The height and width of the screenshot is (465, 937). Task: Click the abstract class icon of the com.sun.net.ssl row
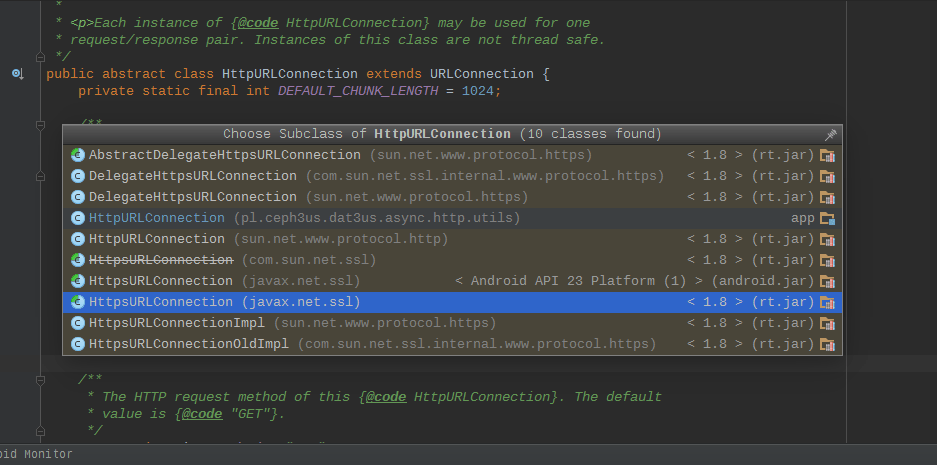tap(78, 260)
